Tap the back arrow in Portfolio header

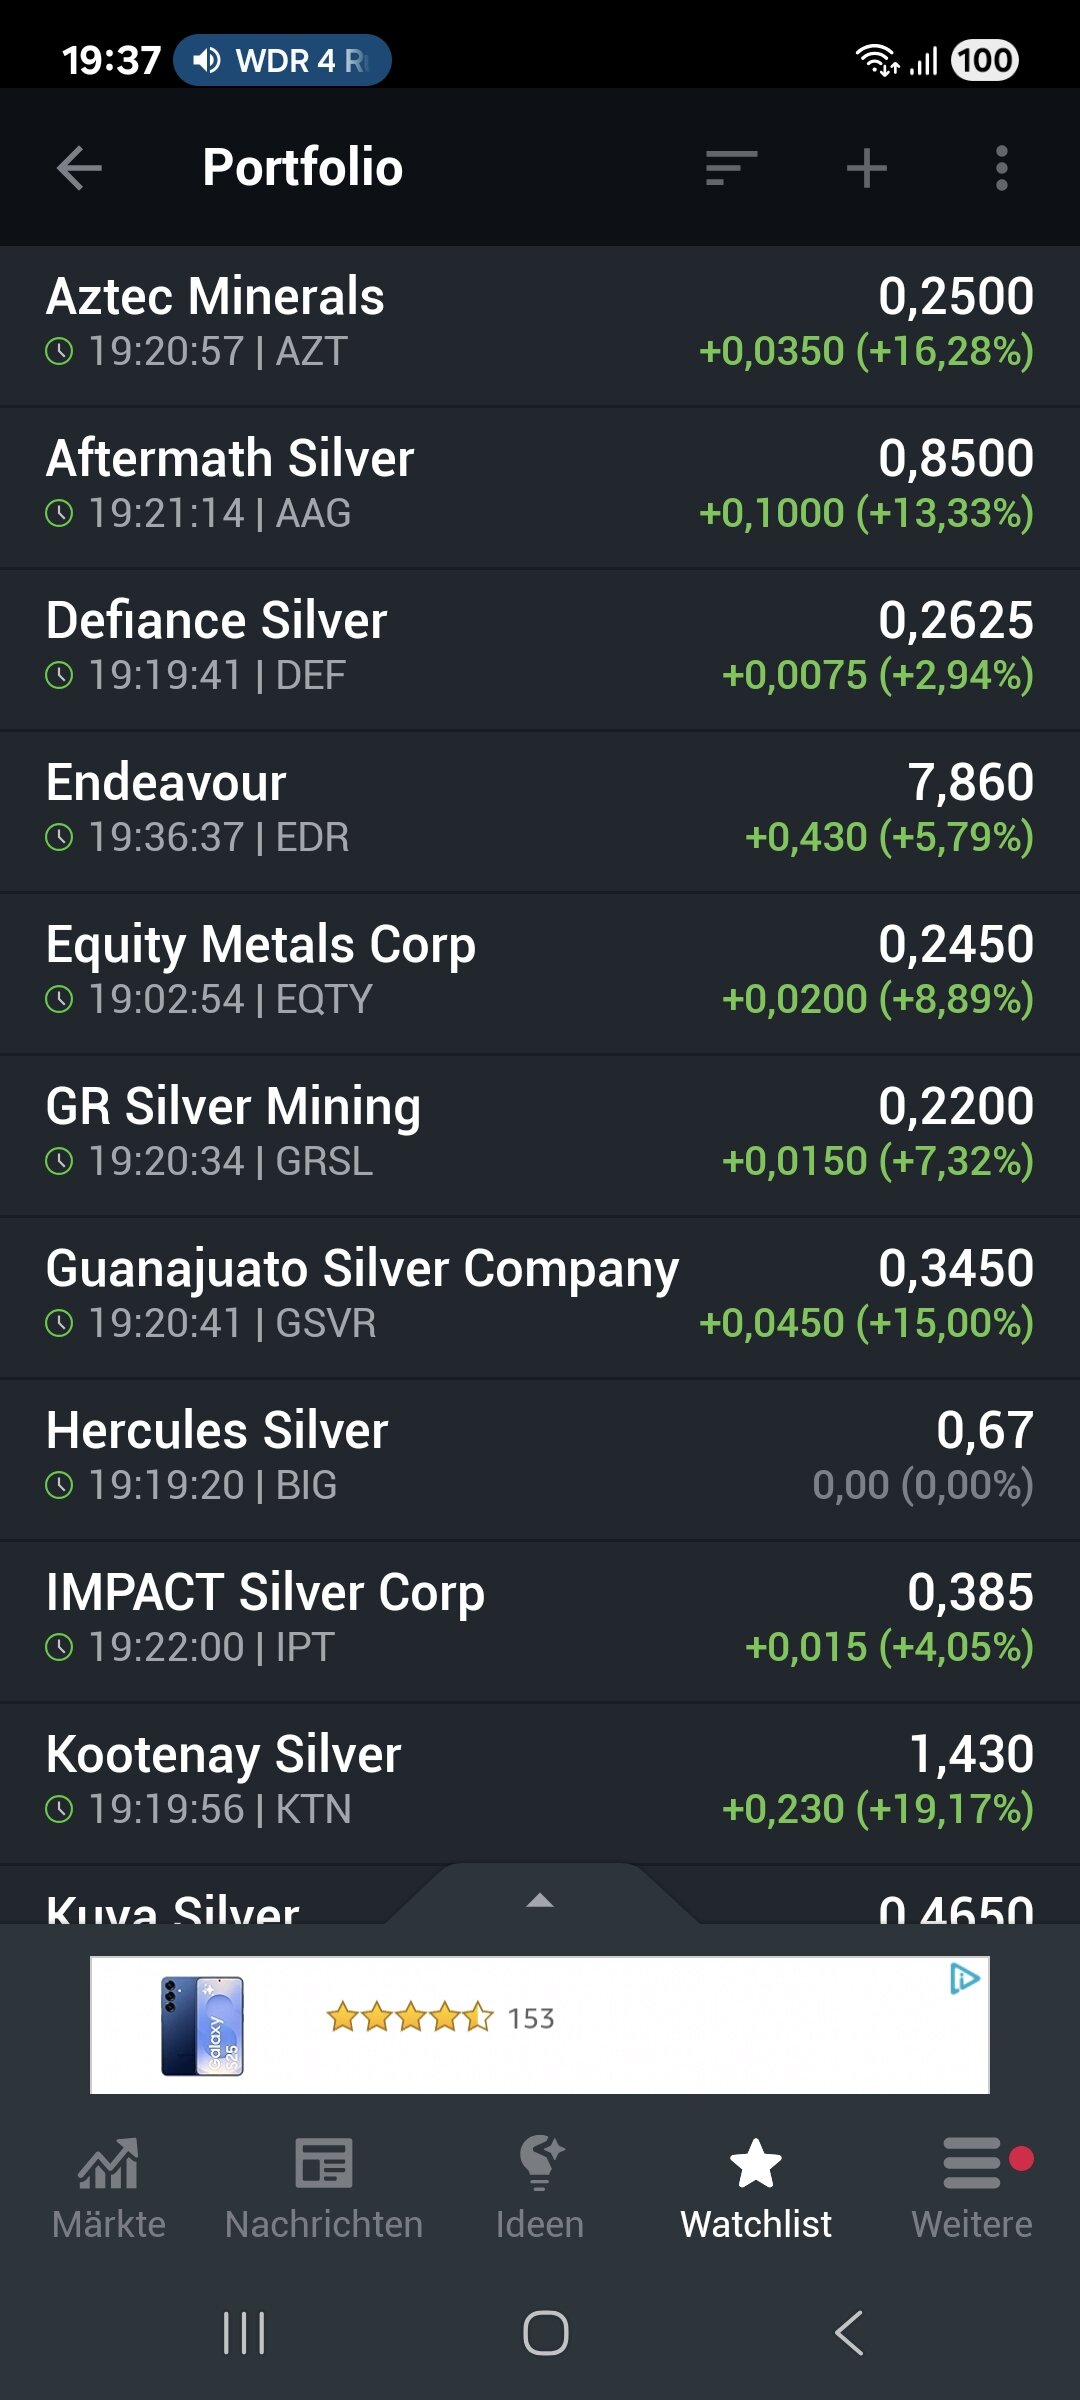click(x=80, y=168)
